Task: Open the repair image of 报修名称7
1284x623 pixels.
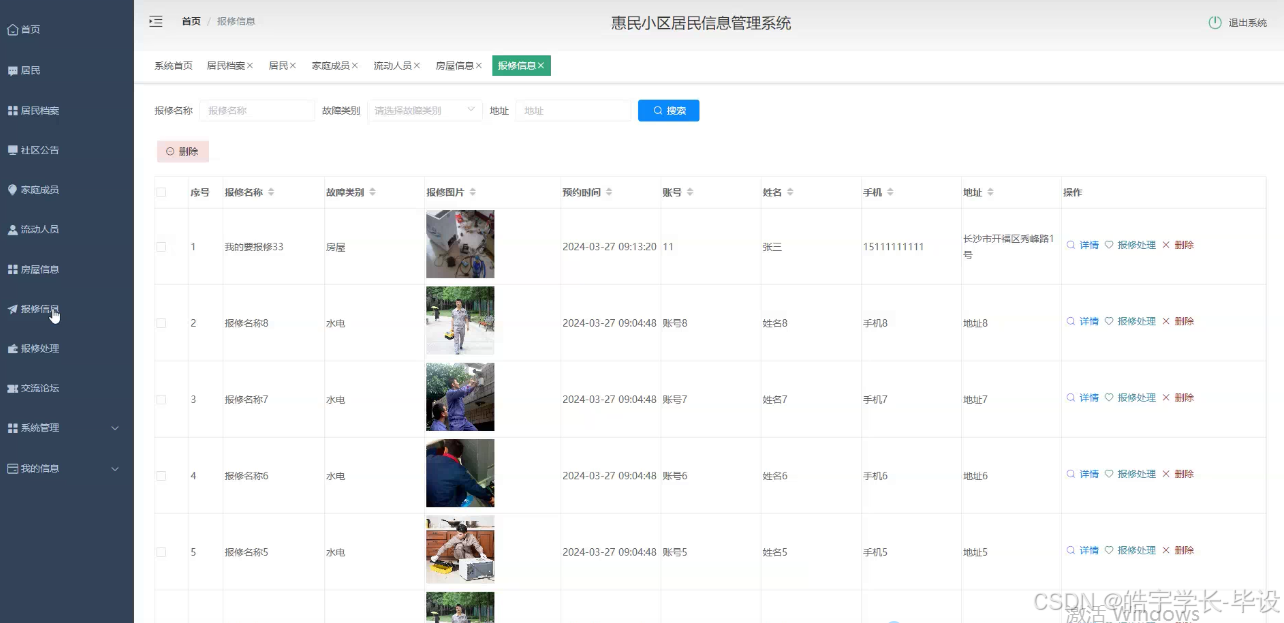Action: (460, 397)
